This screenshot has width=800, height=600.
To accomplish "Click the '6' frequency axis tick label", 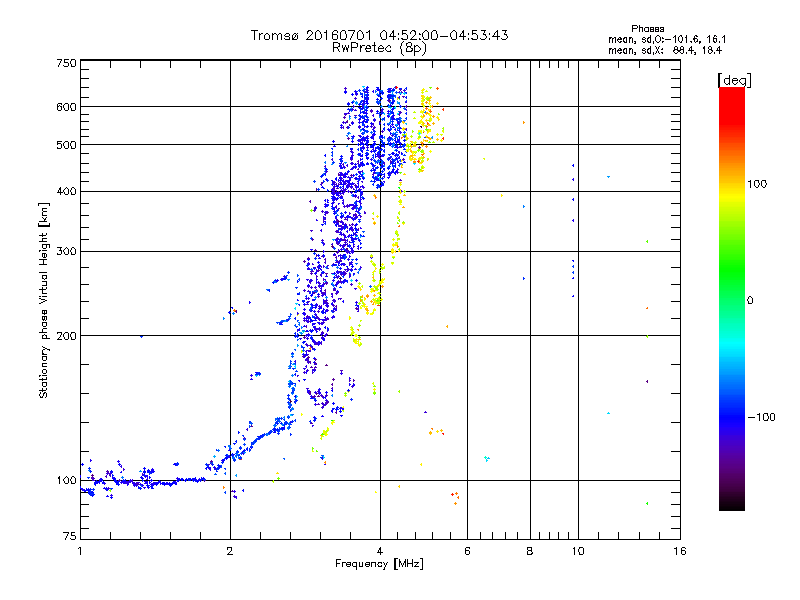I will click(467, 551).
